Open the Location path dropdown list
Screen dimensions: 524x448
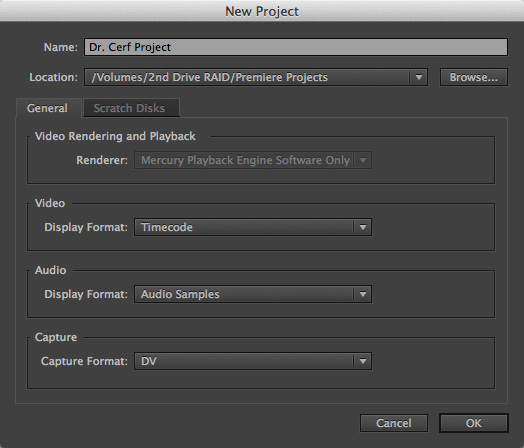point(256,77)
